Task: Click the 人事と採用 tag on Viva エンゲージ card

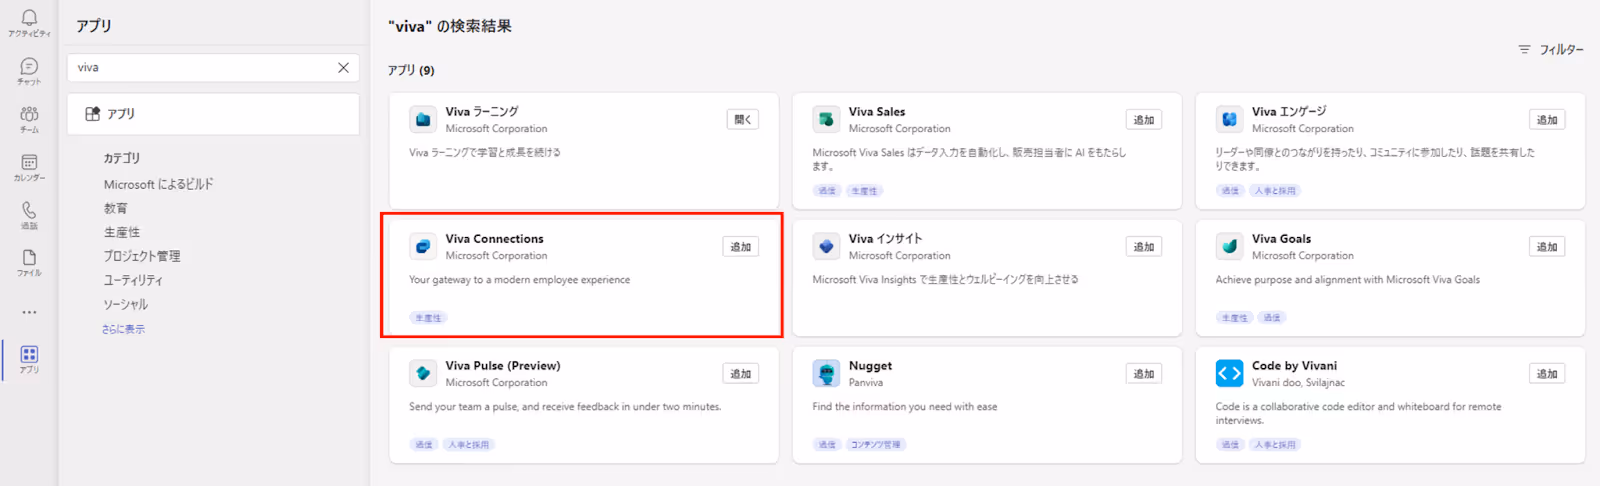Action: 1275,191
